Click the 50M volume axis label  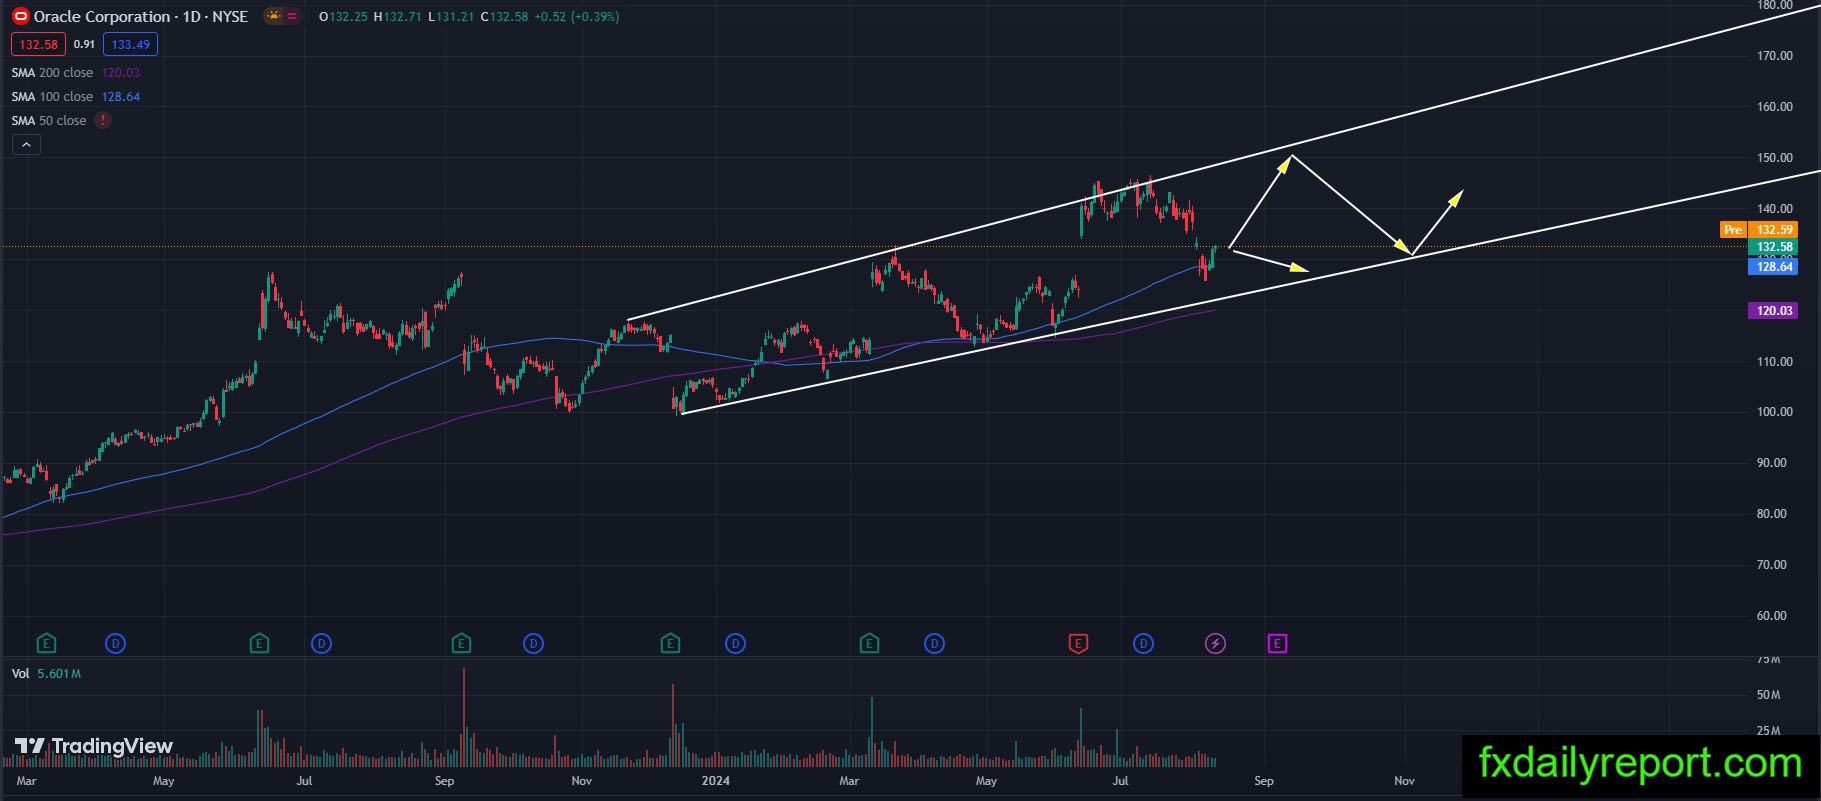point(1768,695)
